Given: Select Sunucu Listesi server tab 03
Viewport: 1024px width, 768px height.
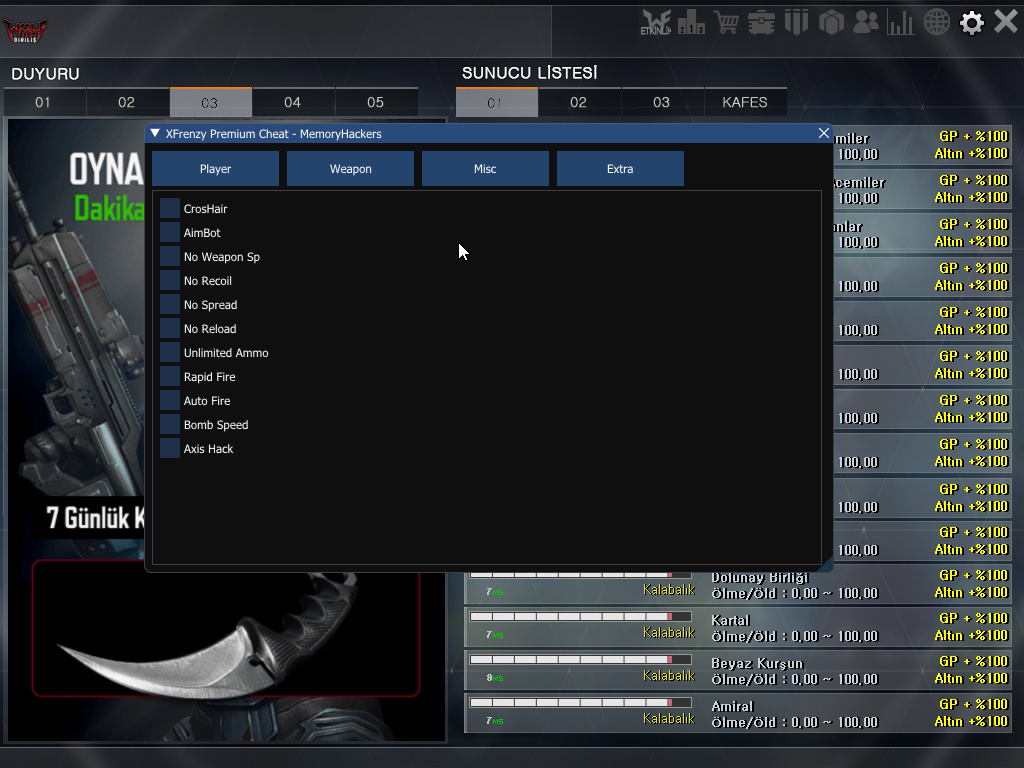Looking at the screenshot, I should 662,102.
